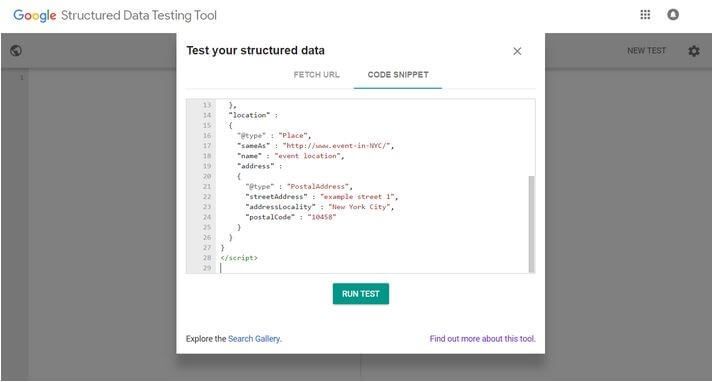712x382 pixels.
Task: Select the CODE SNIPPET tab
Action: click(x=398, y=74)
